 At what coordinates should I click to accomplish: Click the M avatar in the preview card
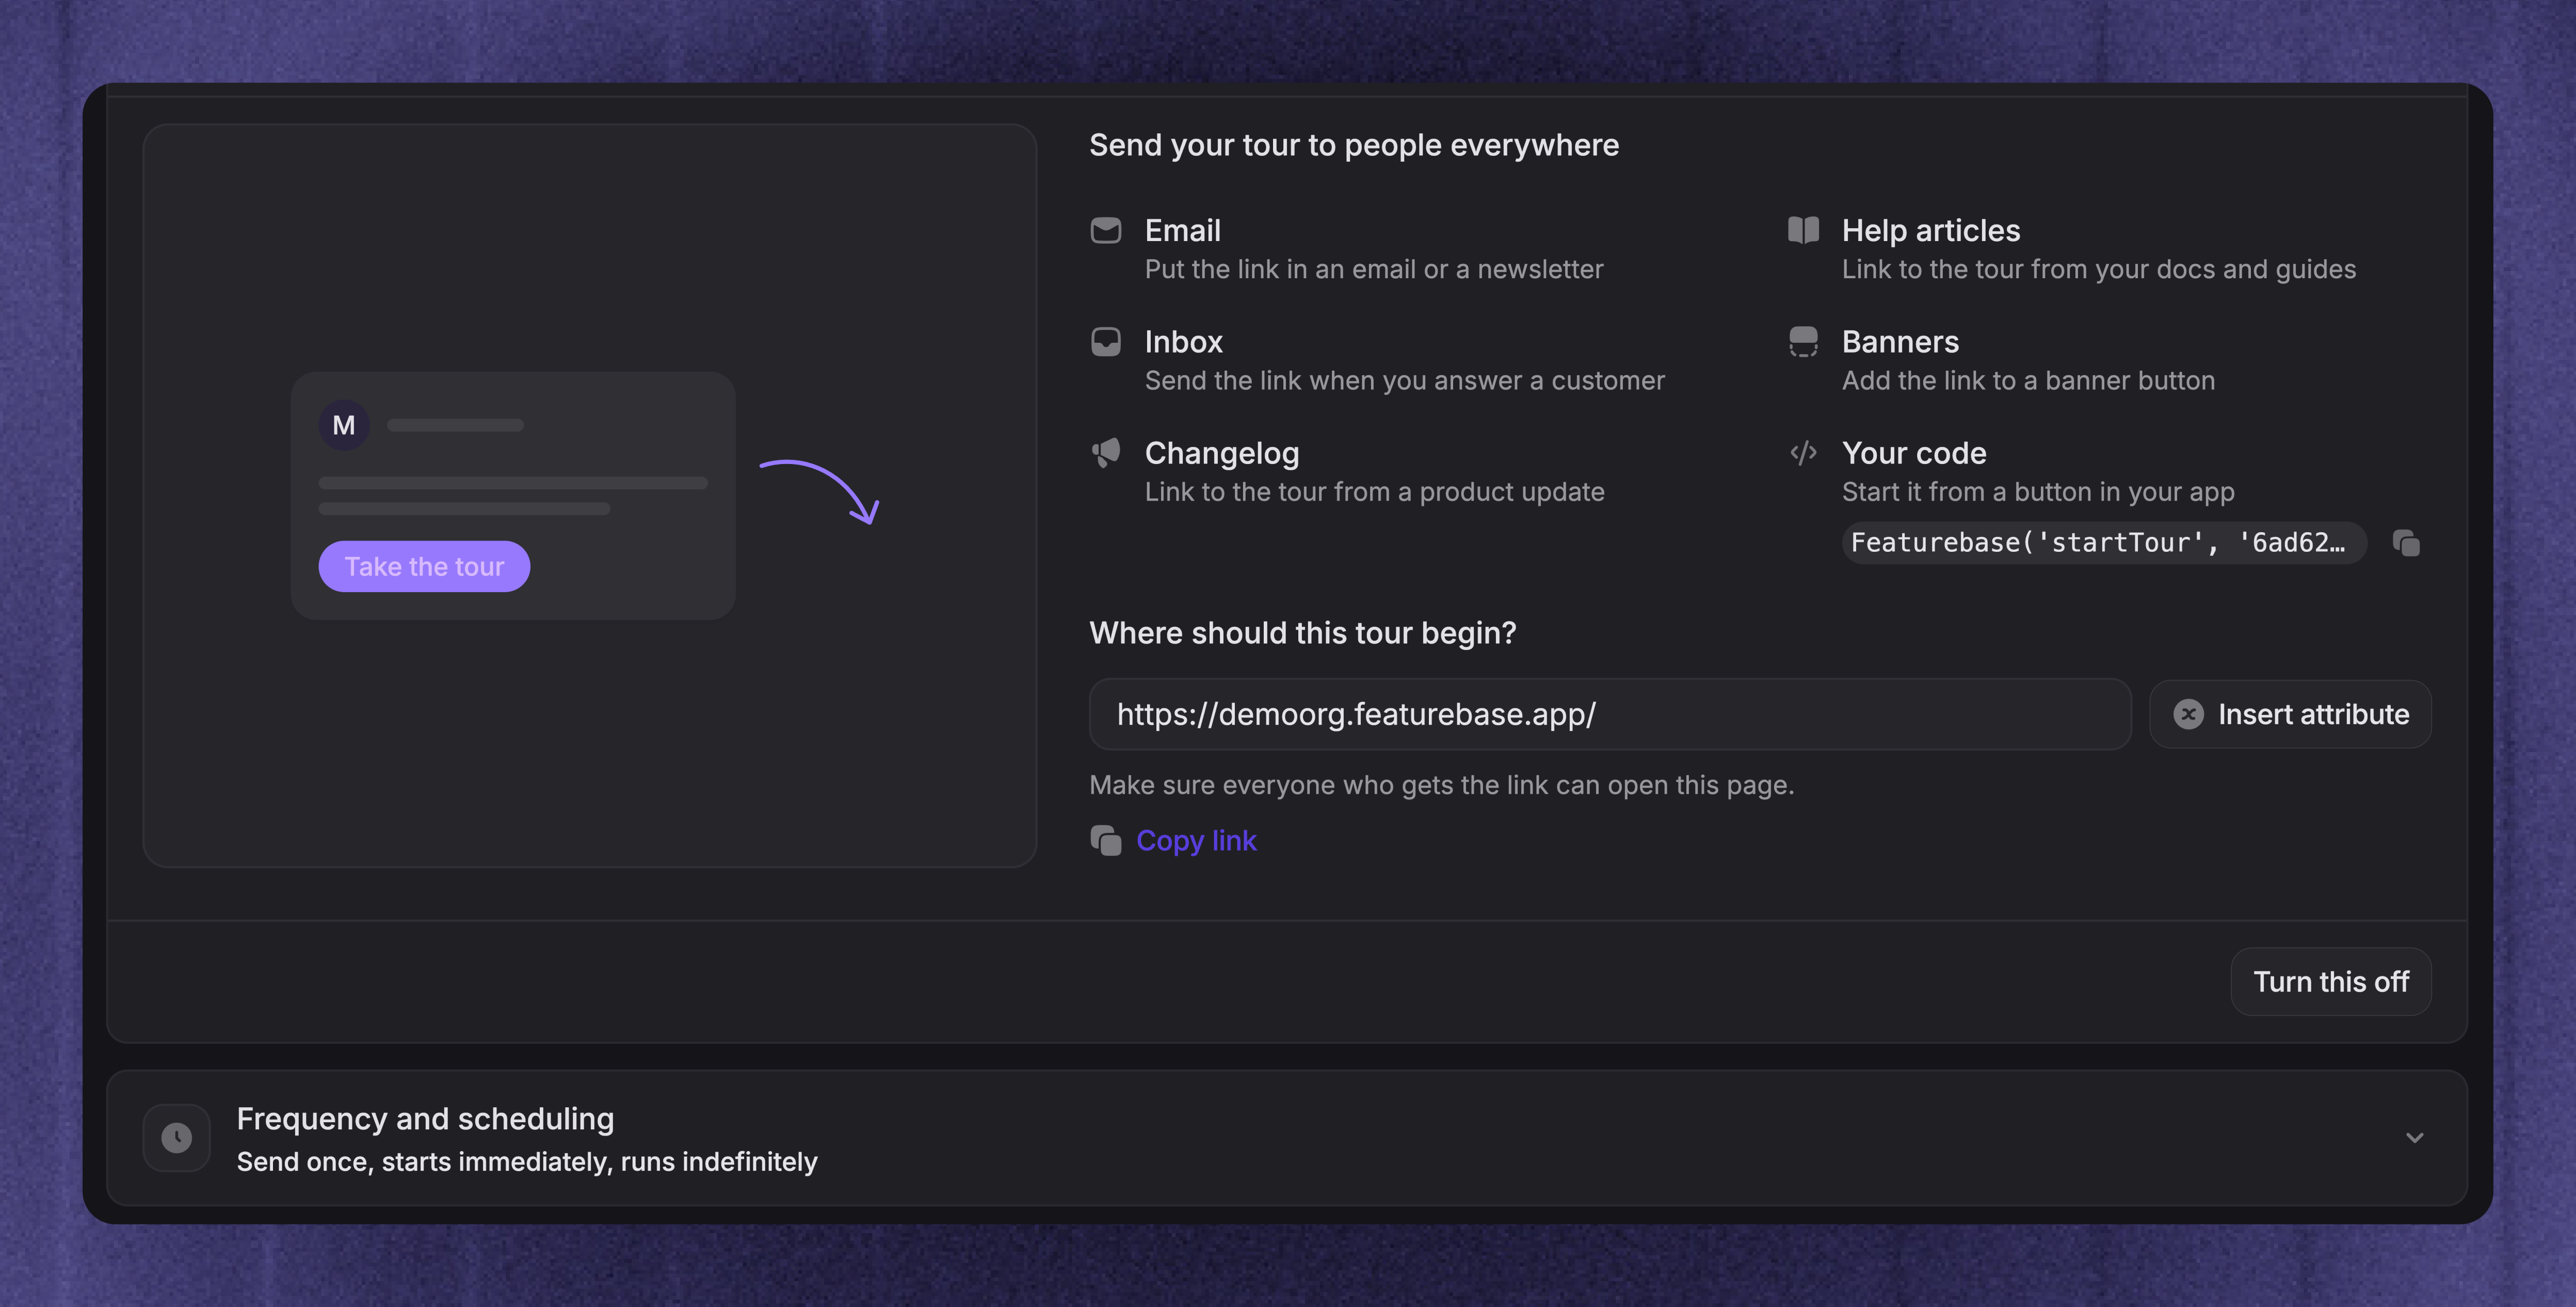tap(344, 425)
